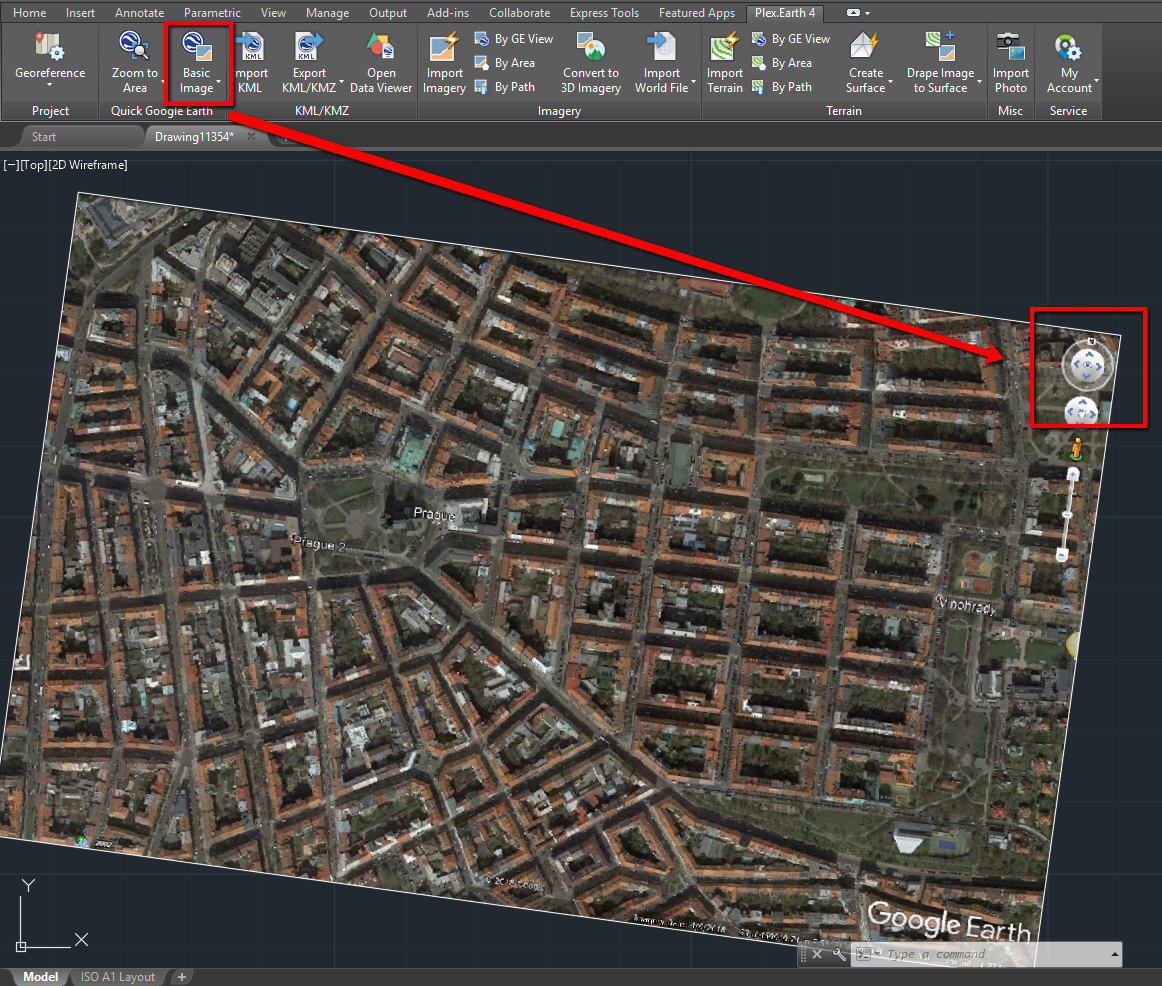Switch to the Home ribbon tab
This screenshot has height=986, width=1162.
(29, 12)
